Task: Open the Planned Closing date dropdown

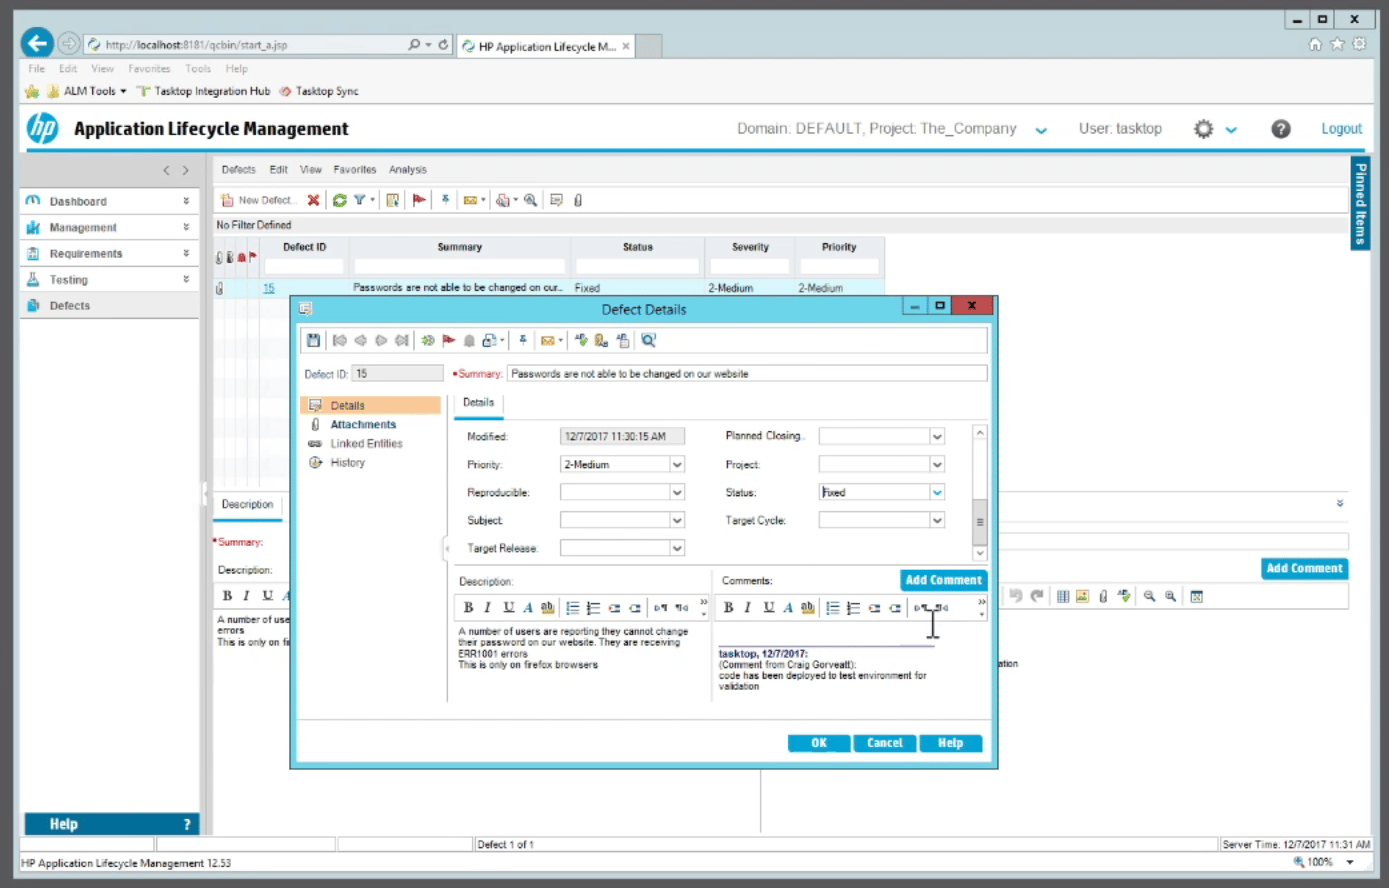Action: (937, 436)
